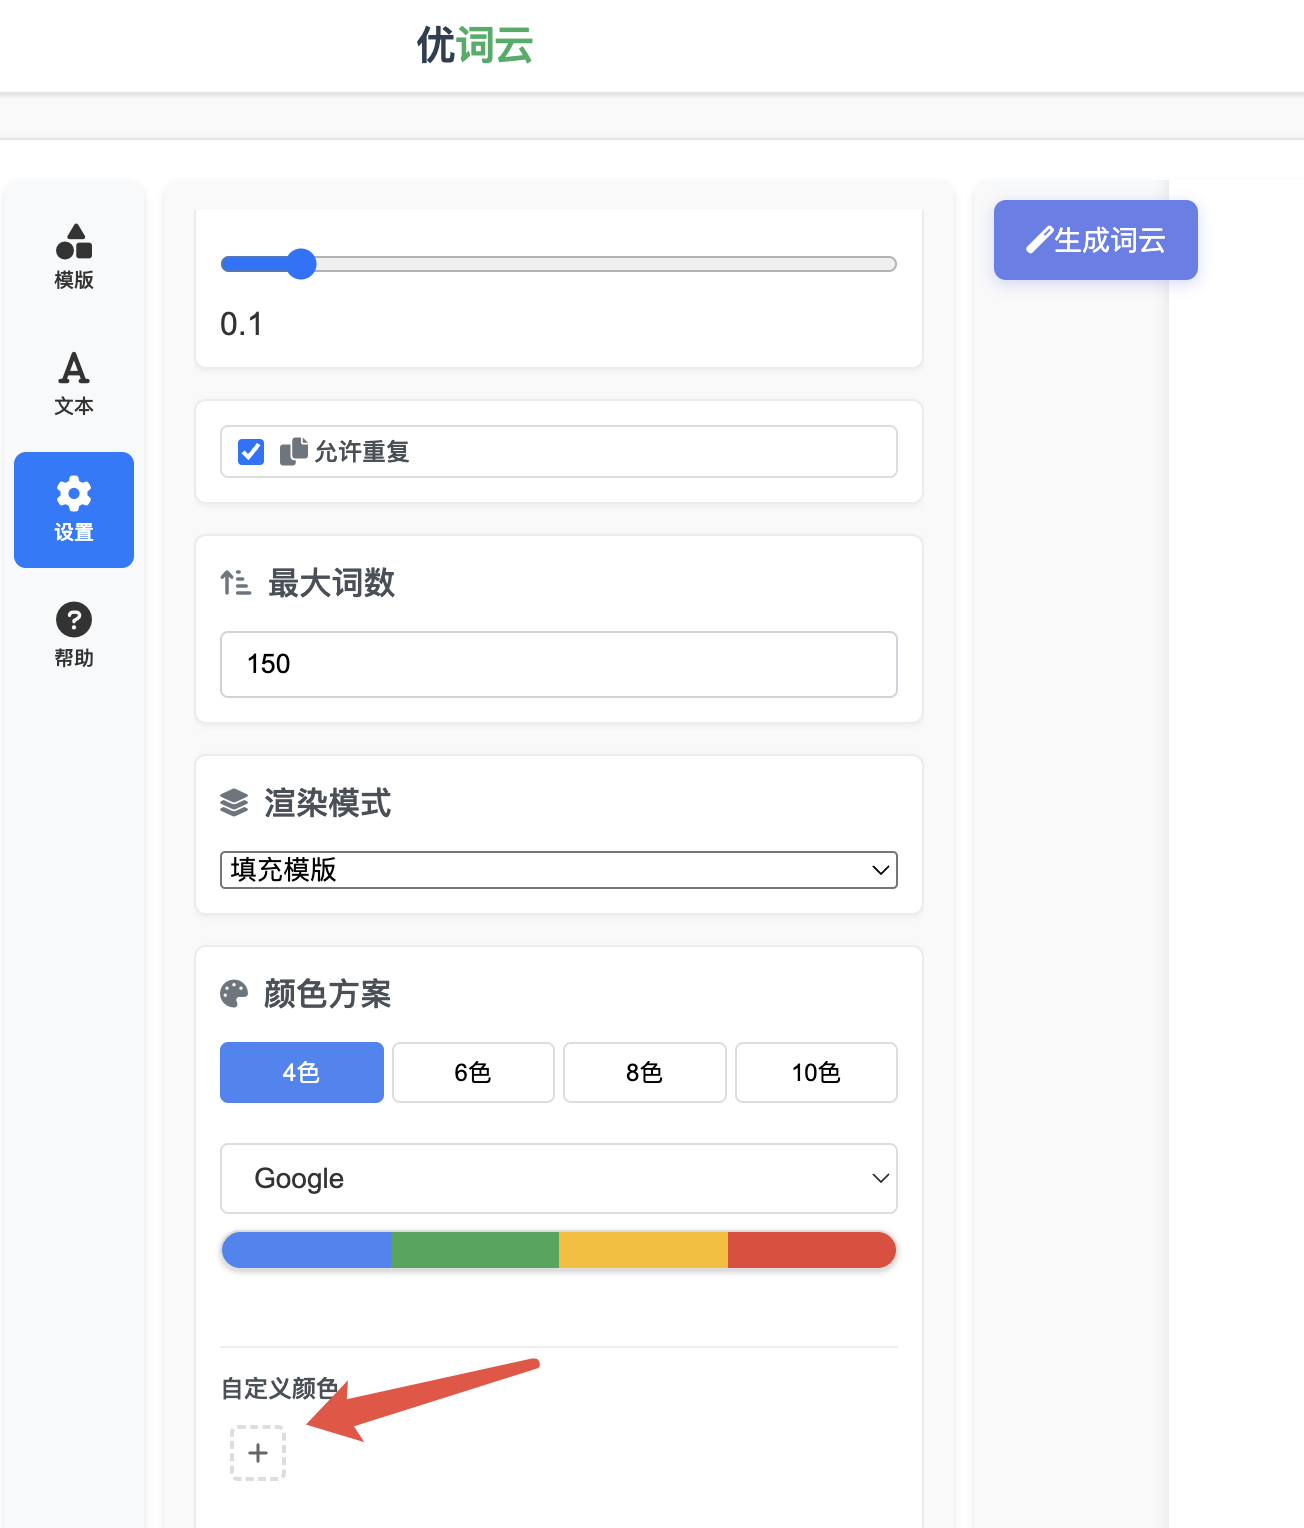The height and width of the screenshot is (1528, 1304).
Task: Click the palette icon beside 颜色方案
Action: (x=234, y=993)
